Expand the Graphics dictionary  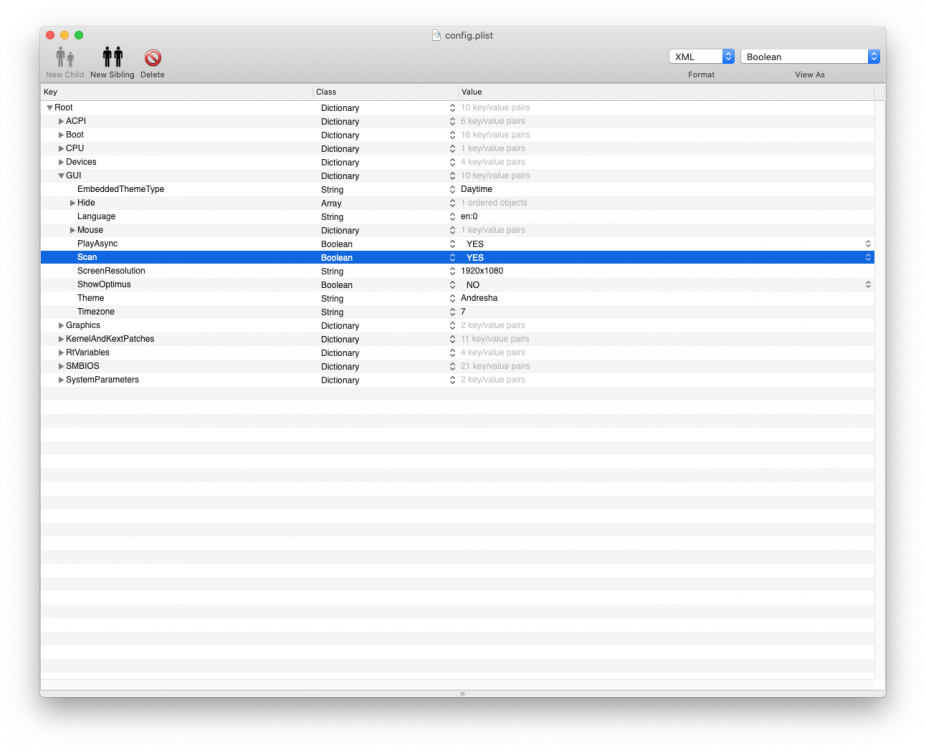(61, 325)
